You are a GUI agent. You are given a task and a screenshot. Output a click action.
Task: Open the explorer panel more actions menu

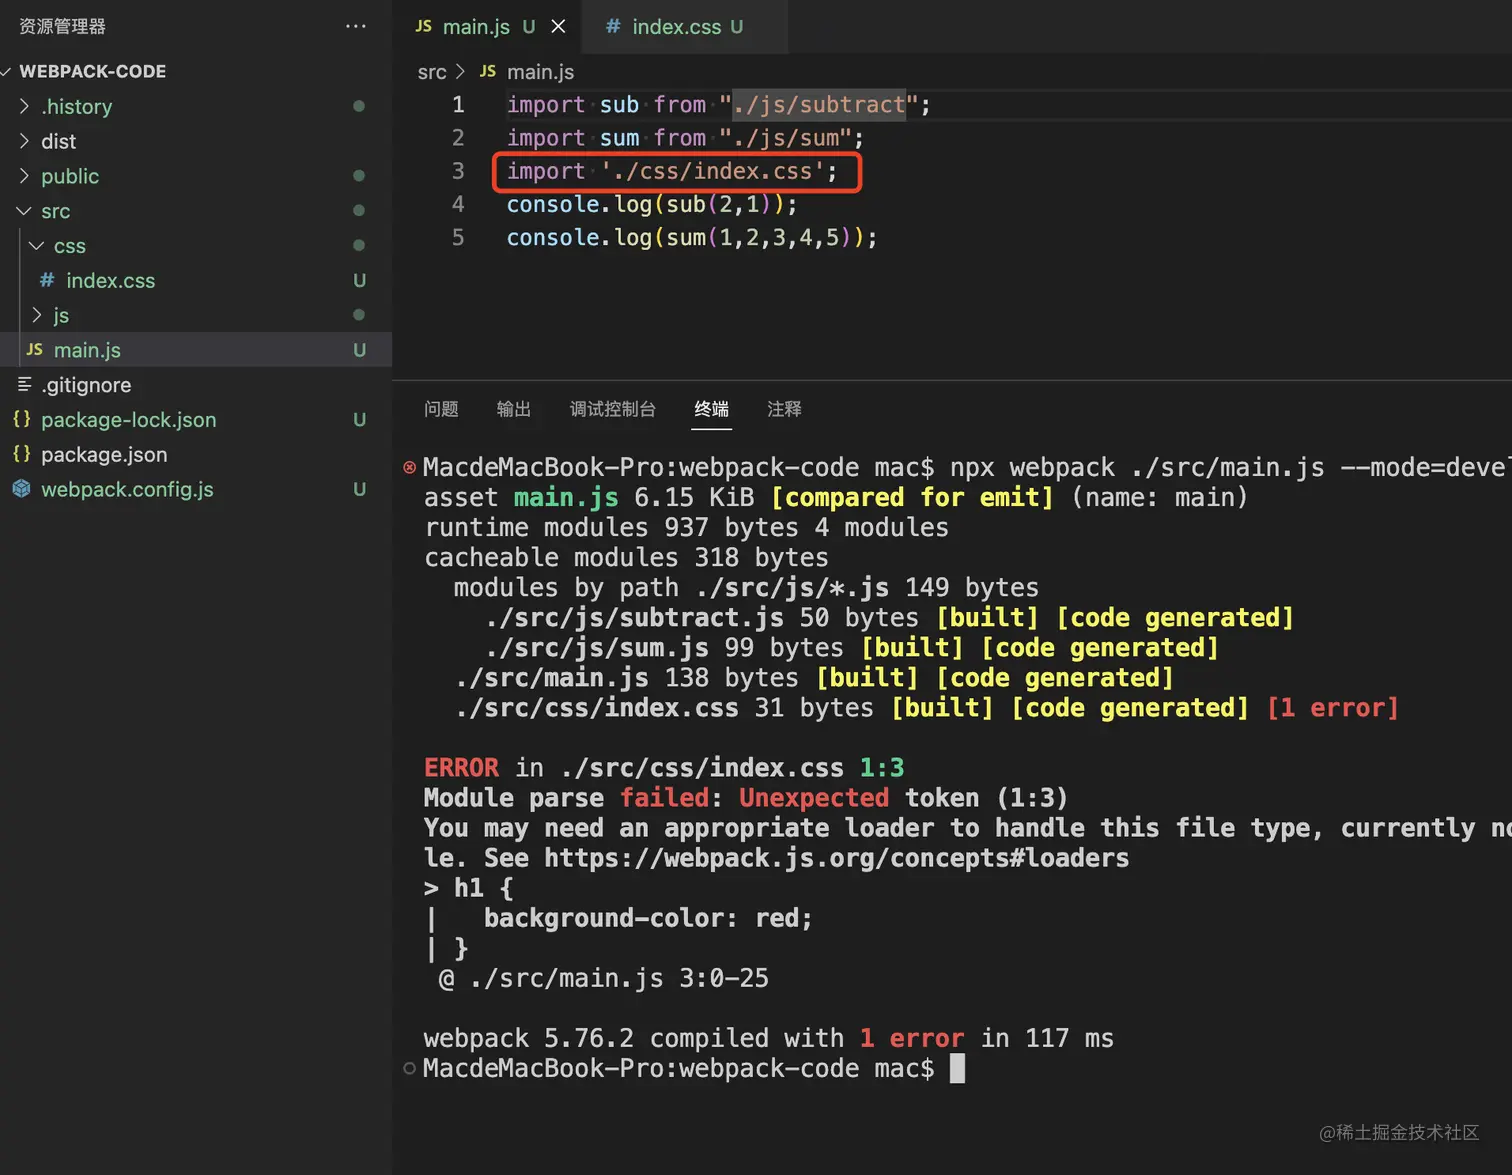coord(356,26)
